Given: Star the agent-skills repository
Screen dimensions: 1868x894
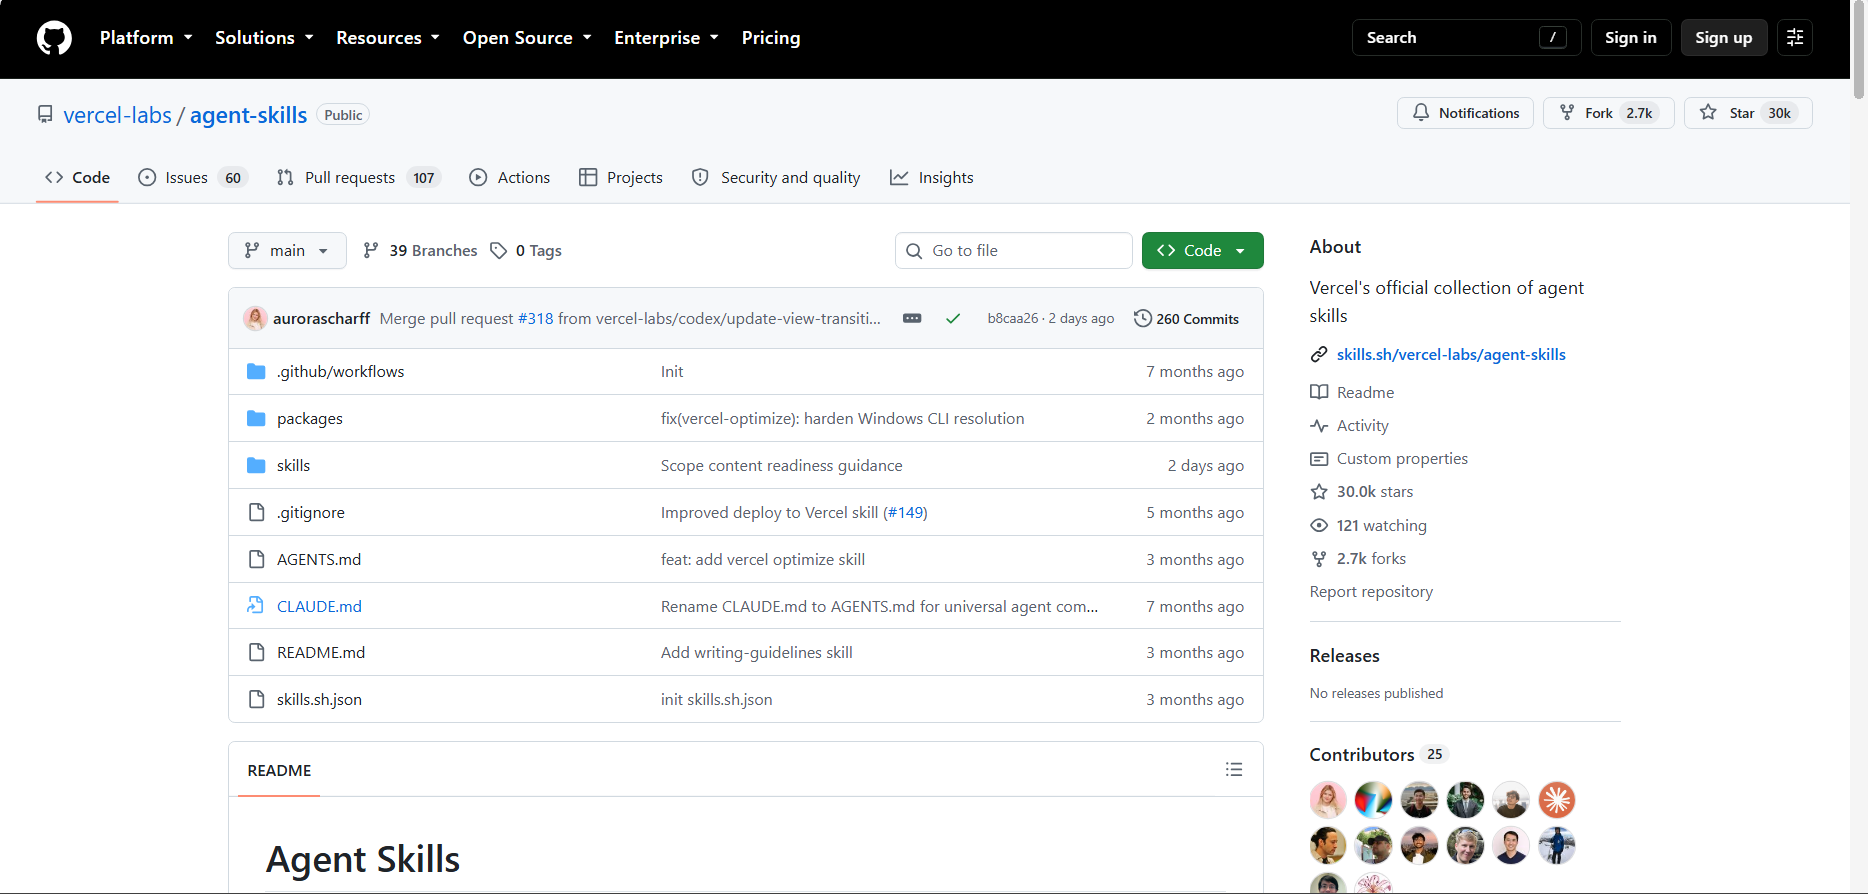Looking at the screenshot, I should (1748, 113).
